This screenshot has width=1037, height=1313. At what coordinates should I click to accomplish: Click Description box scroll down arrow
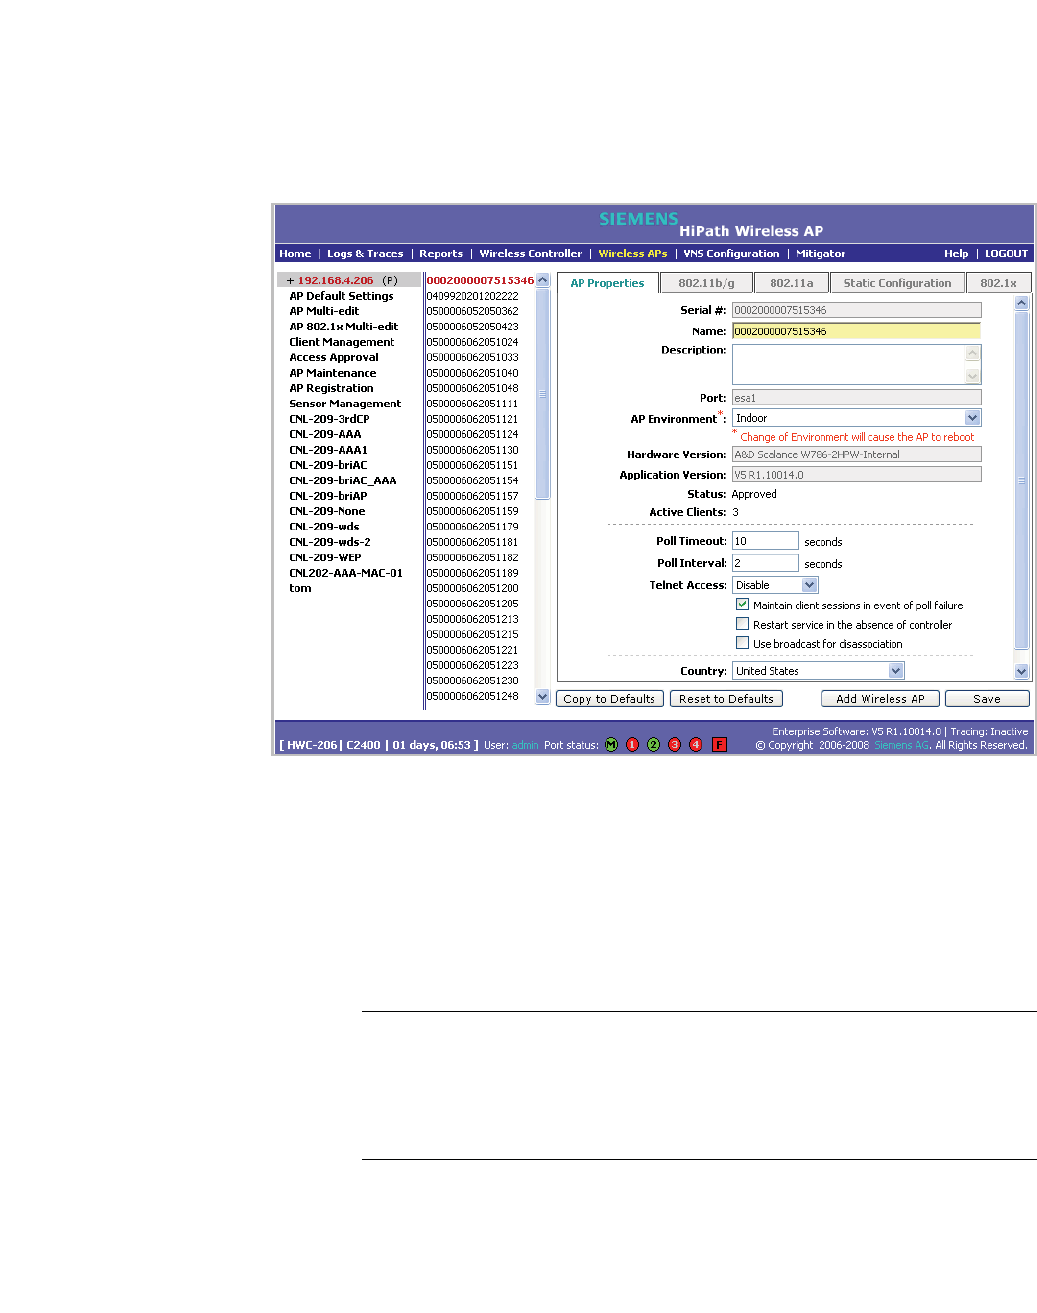coord(973,376)
